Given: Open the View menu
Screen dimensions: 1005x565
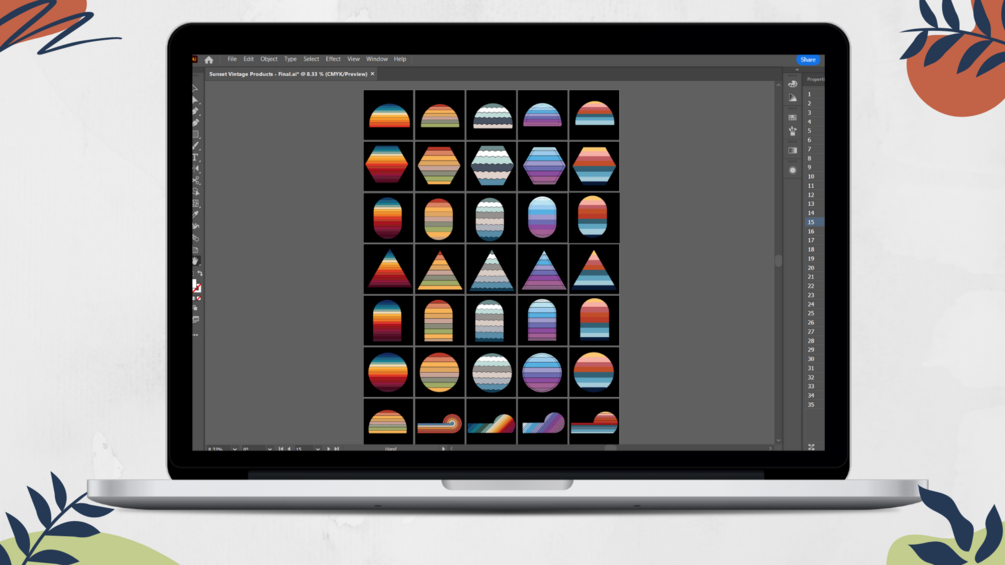Looking at the screenshot, I should tap(353, 59).
